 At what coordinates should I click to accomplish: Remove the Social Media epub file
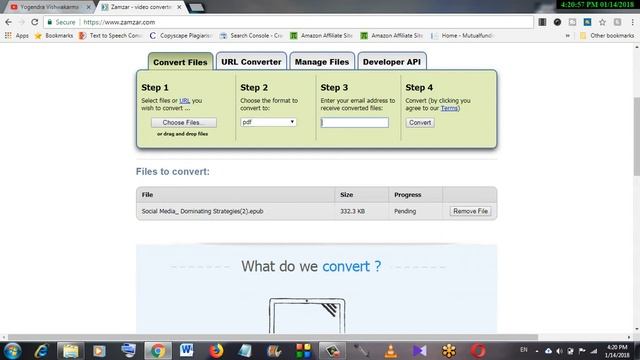470,211
